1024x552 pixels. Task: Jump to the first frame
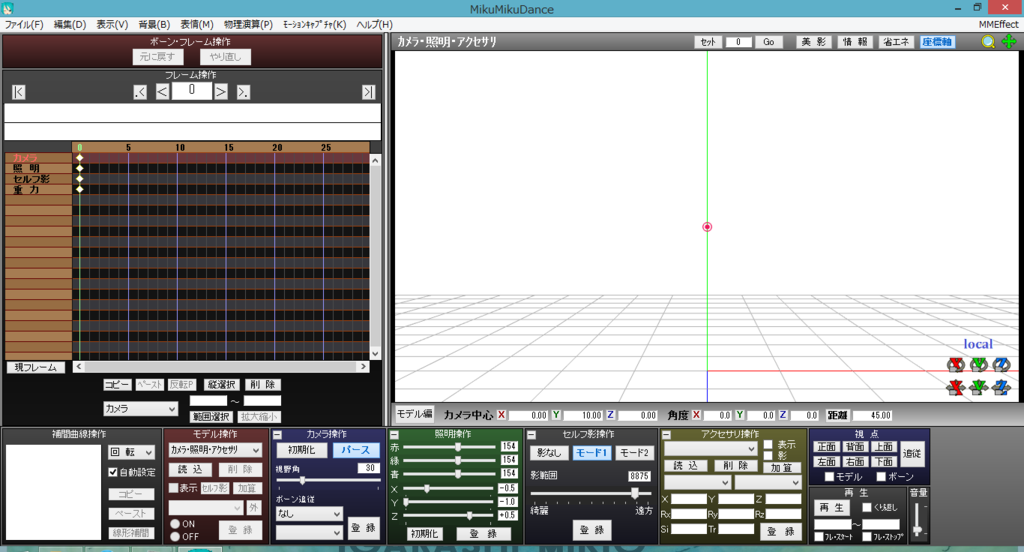click(x=18, y=92)
